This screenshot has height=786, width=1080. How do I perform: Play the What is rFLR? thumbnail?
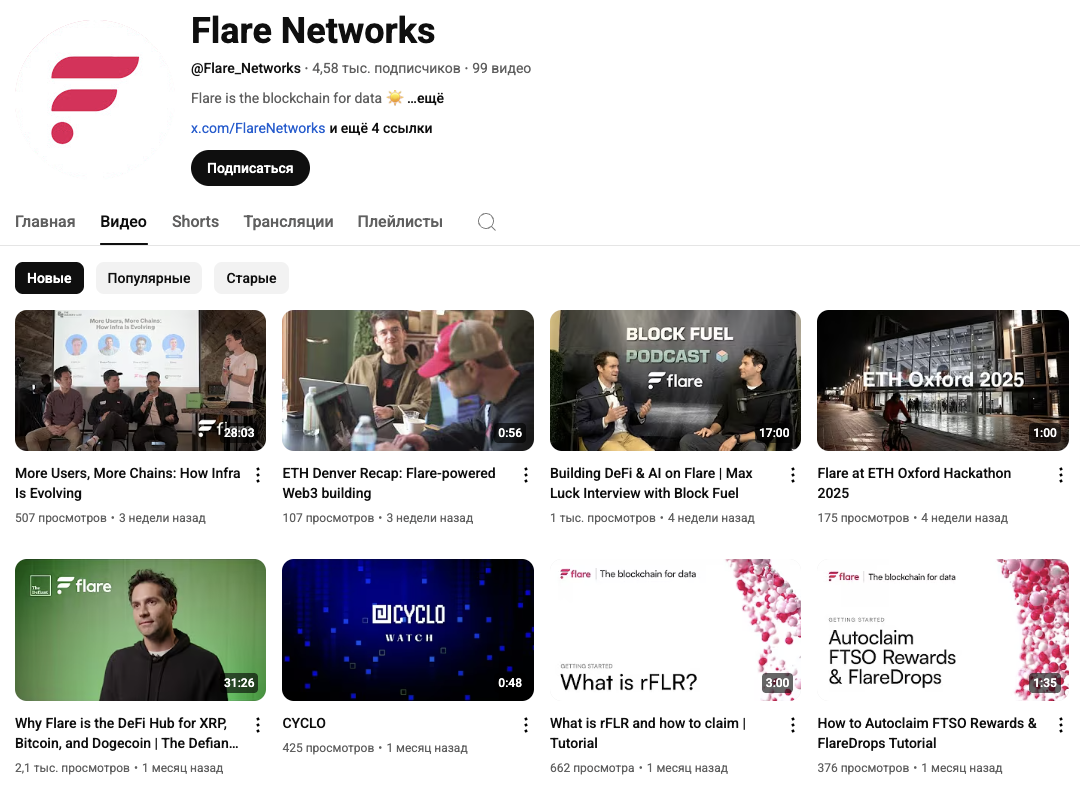coord(675,630)
